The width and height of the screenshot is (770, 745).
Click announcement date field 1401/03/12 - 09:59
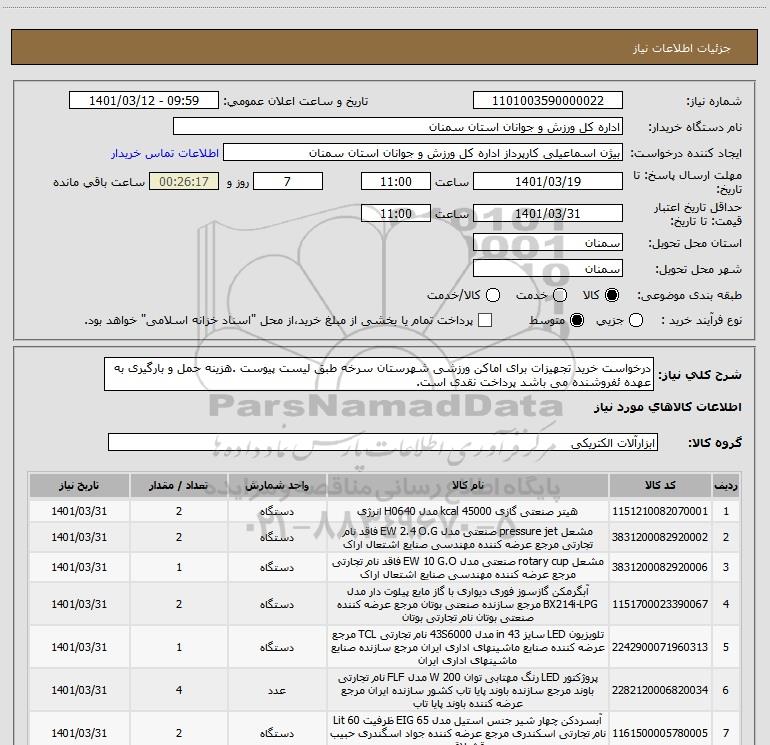tap(144, 101)
